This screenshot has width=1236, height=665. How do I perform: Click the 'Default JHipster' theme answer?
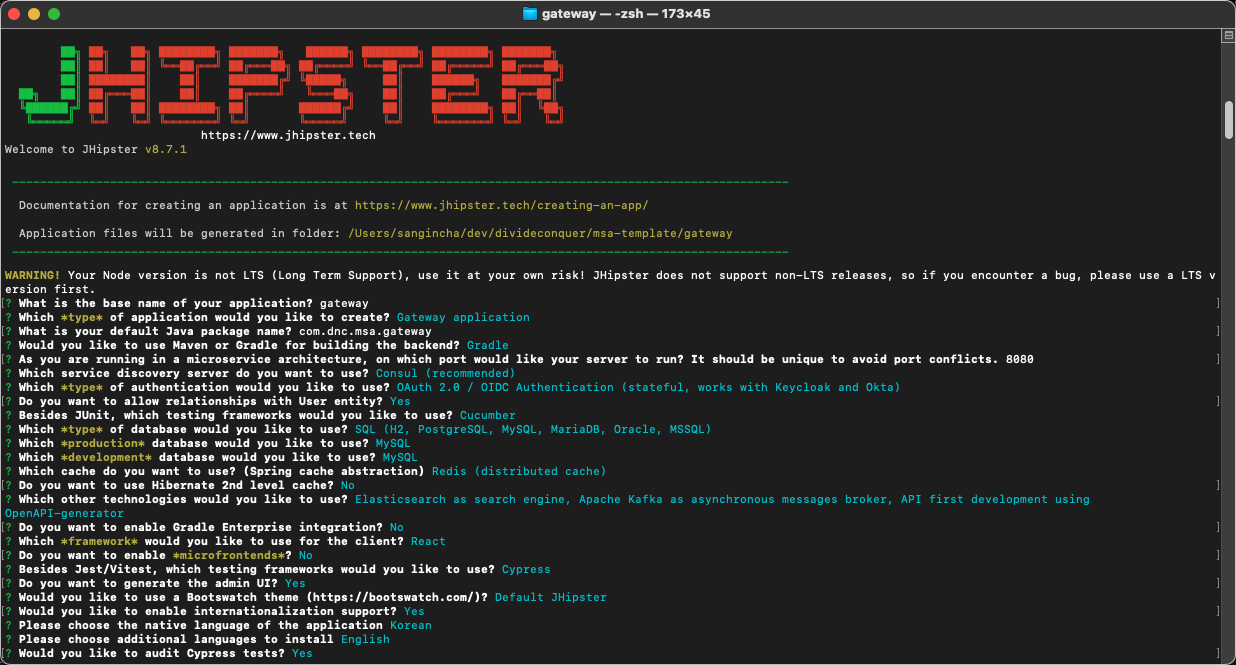coord(551,597)
